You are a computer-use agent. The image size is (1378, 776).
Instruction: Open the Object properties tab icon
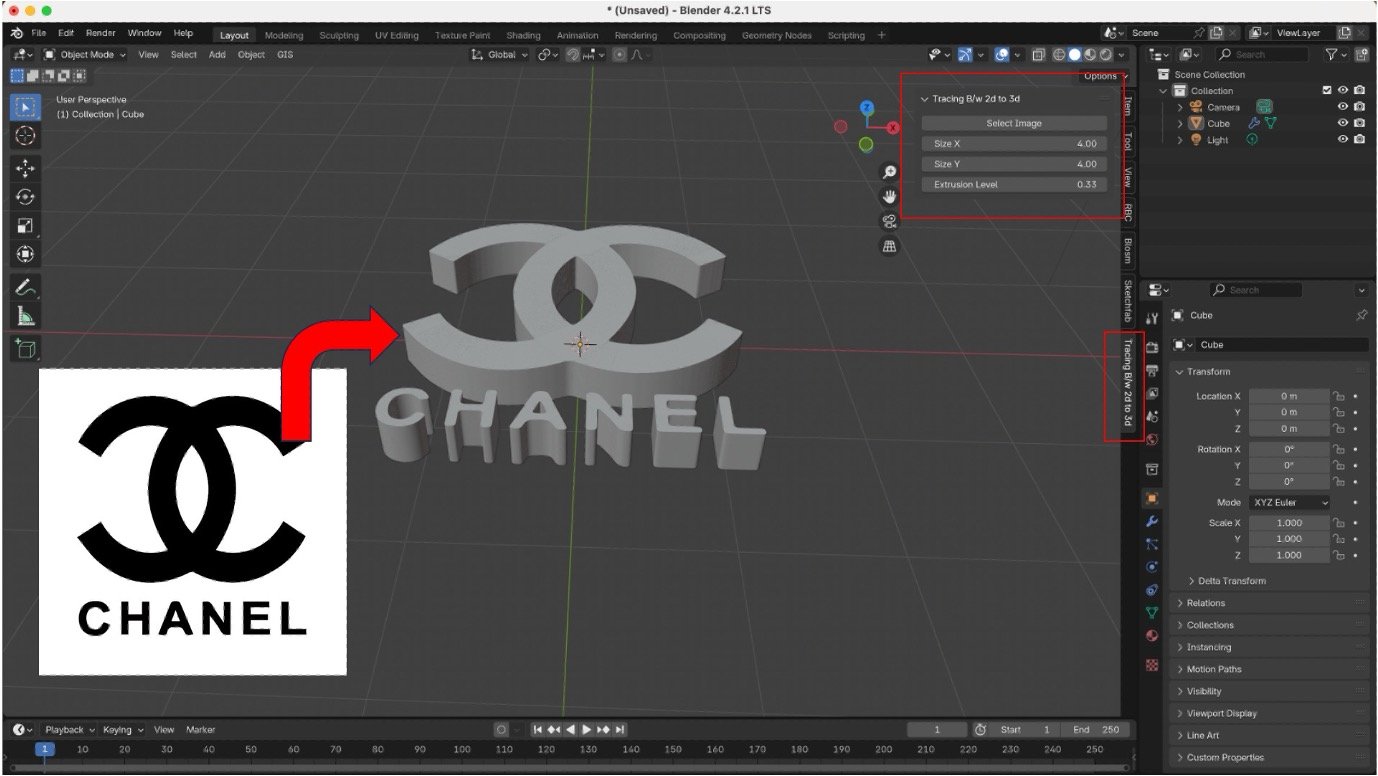click(1152, 498)
